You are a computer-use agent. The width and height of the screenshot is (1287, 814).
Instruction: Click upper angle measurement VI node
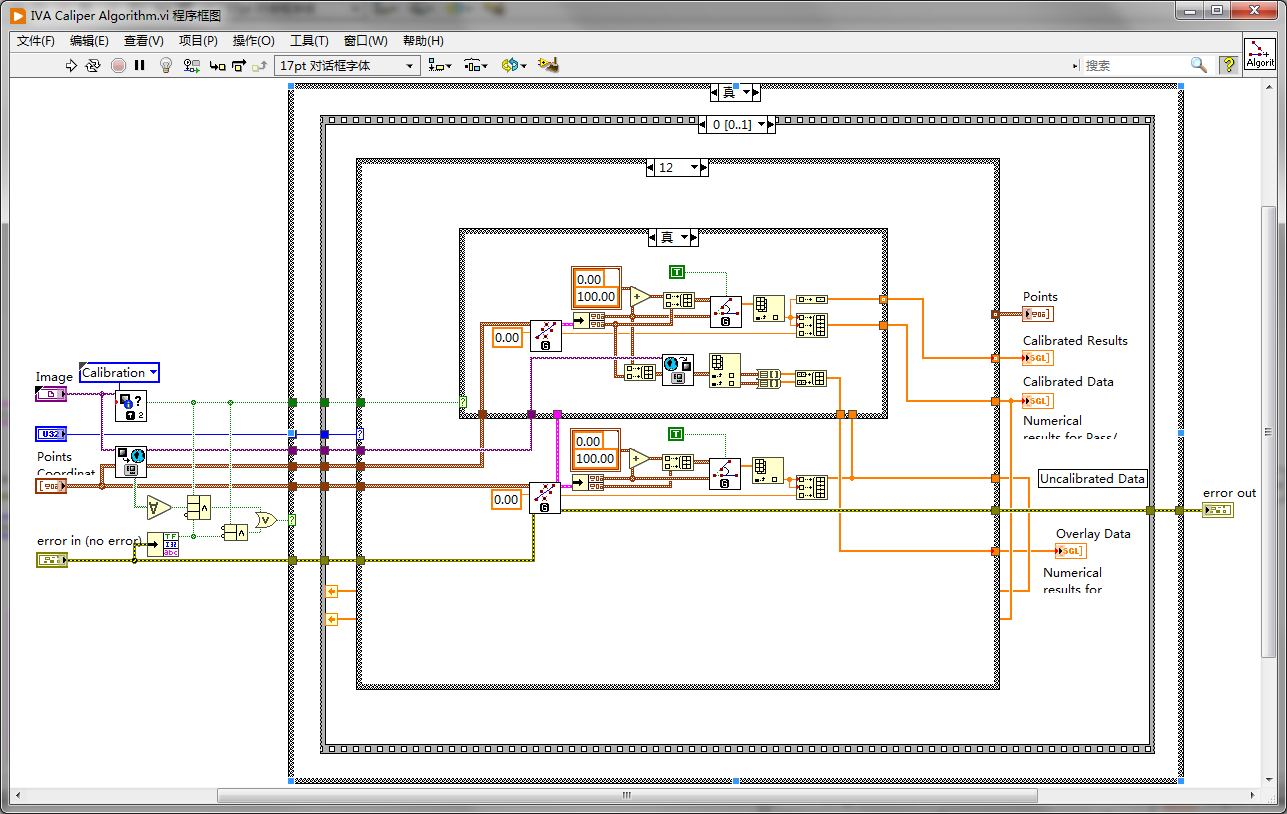point(726,312)
